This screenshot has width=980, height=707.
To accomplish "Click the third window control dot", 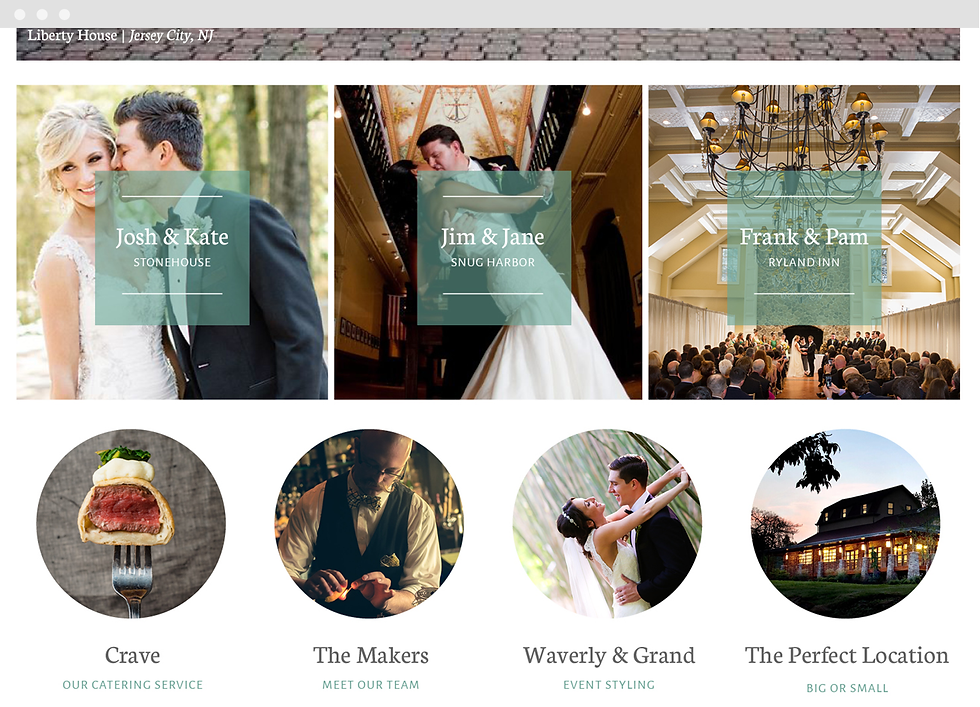I will point(64,14).
